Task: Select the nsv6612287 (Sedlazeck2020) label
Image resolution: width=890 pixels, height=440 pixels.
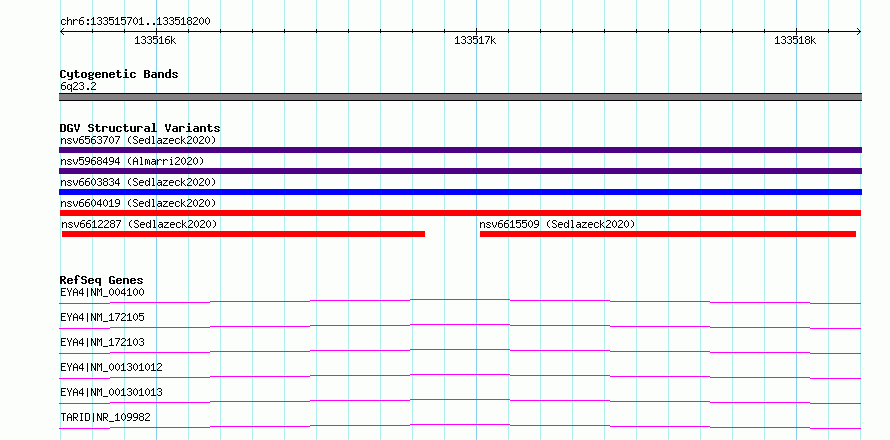Action: point(139,224)
